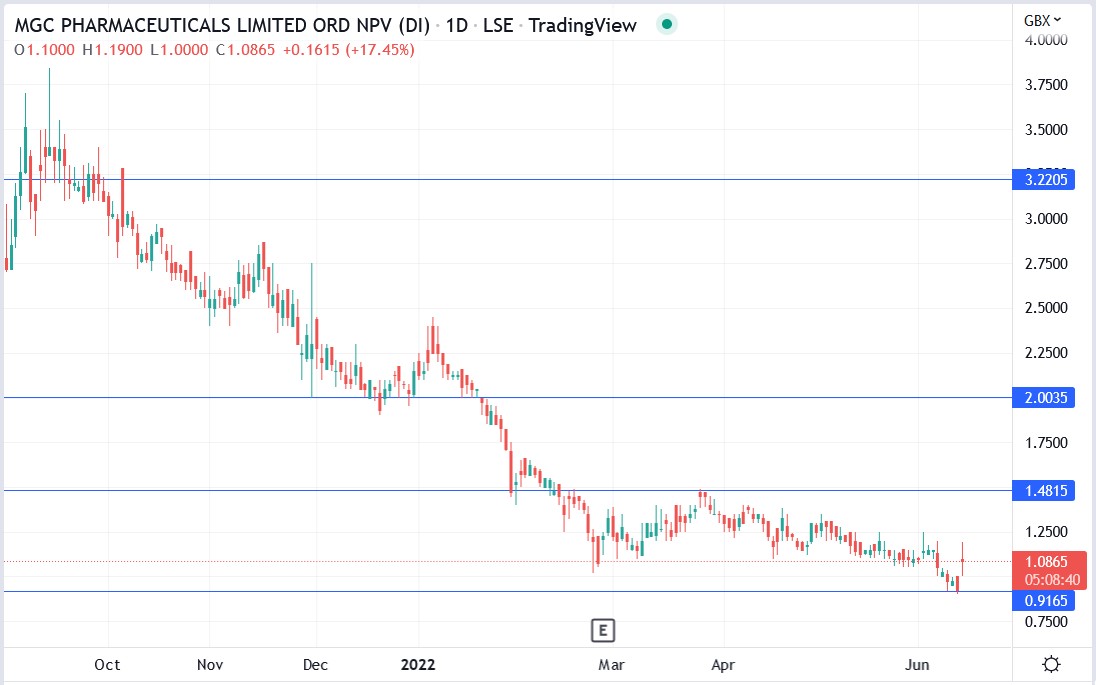Viewport: 1096px width, 685px height.
Task: Click the 4.0000 price scale label
Action: 1046,40
